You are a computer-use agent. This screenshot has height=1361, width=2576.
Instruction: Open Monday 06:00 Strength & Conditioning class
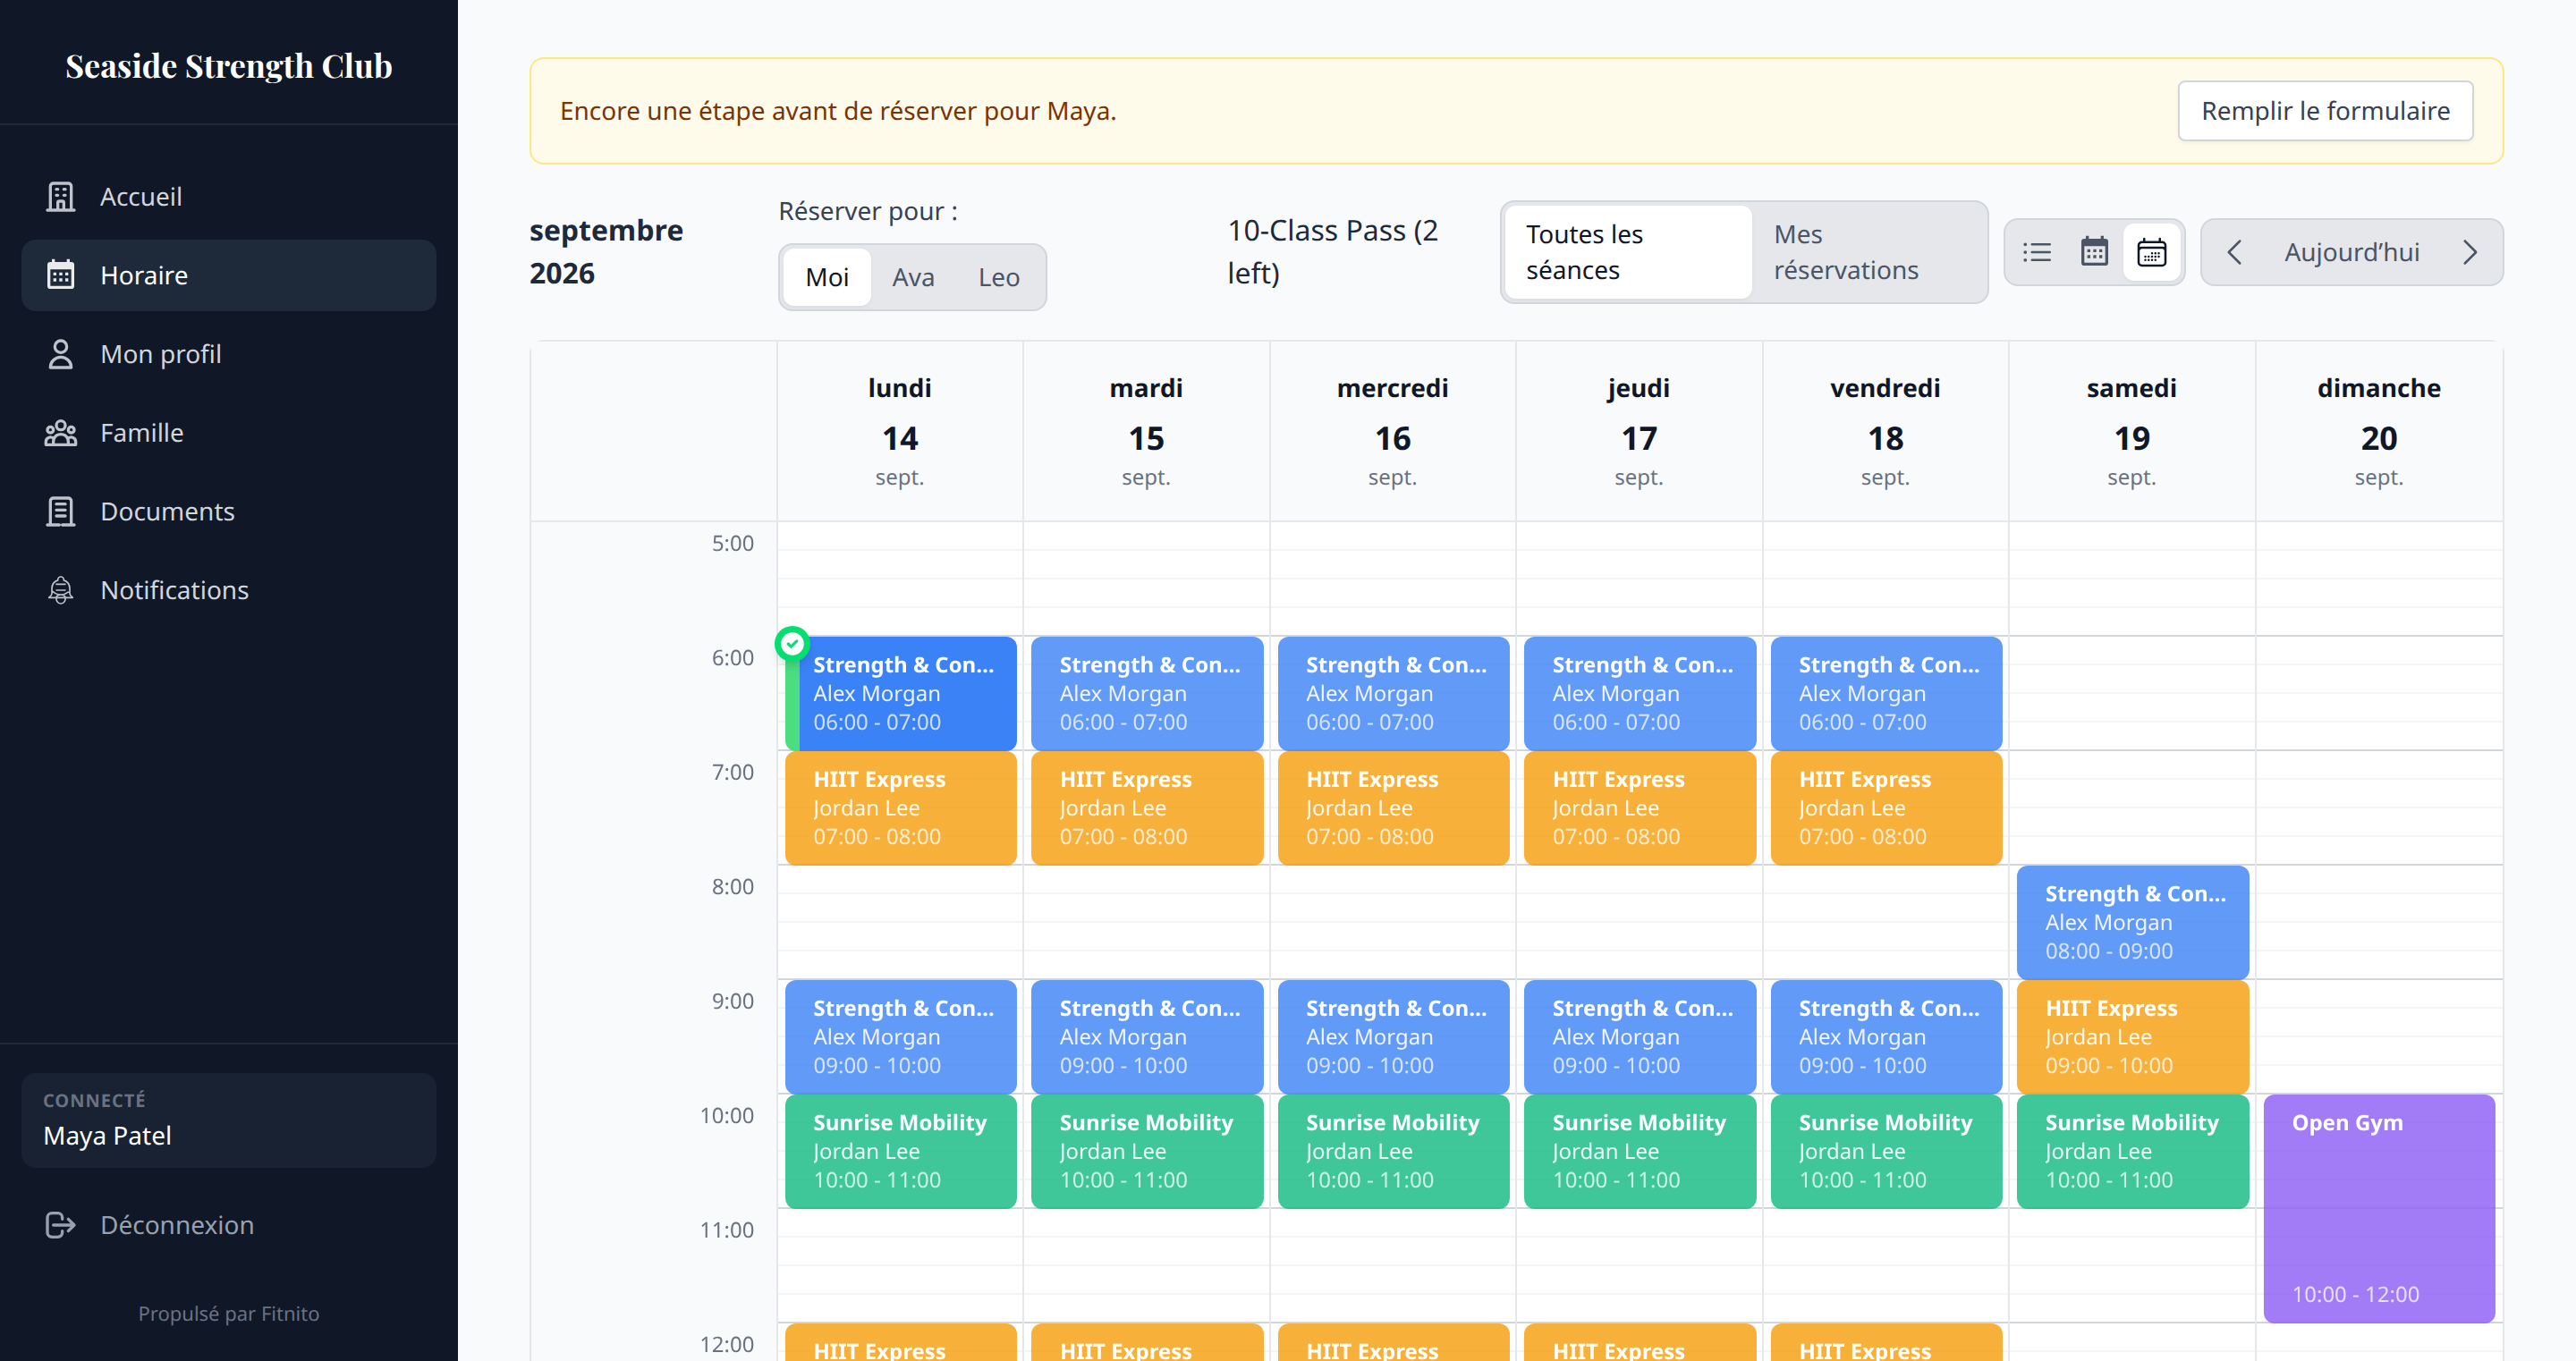(901, 694)
